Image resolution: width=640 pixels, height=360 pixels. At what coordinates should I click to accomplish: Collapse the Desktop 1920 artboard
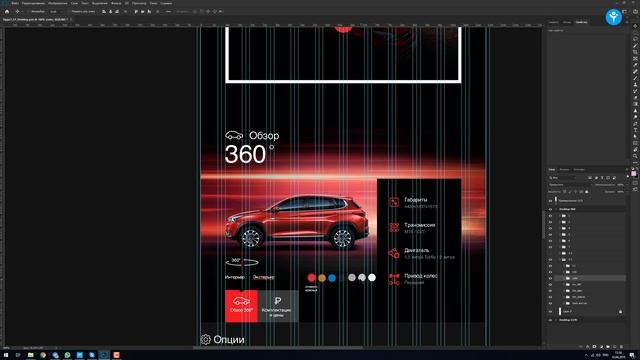556,209
